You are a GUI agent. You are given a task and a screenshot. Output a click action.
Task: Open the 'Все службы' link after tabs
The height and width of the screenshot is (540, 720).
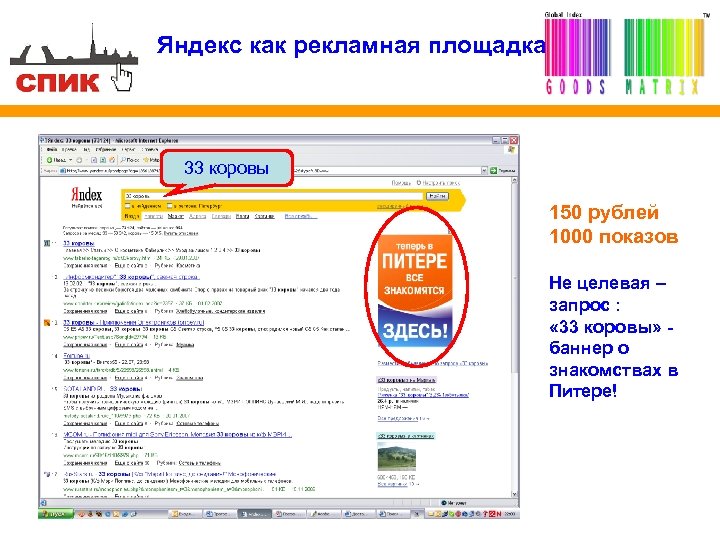301,216
